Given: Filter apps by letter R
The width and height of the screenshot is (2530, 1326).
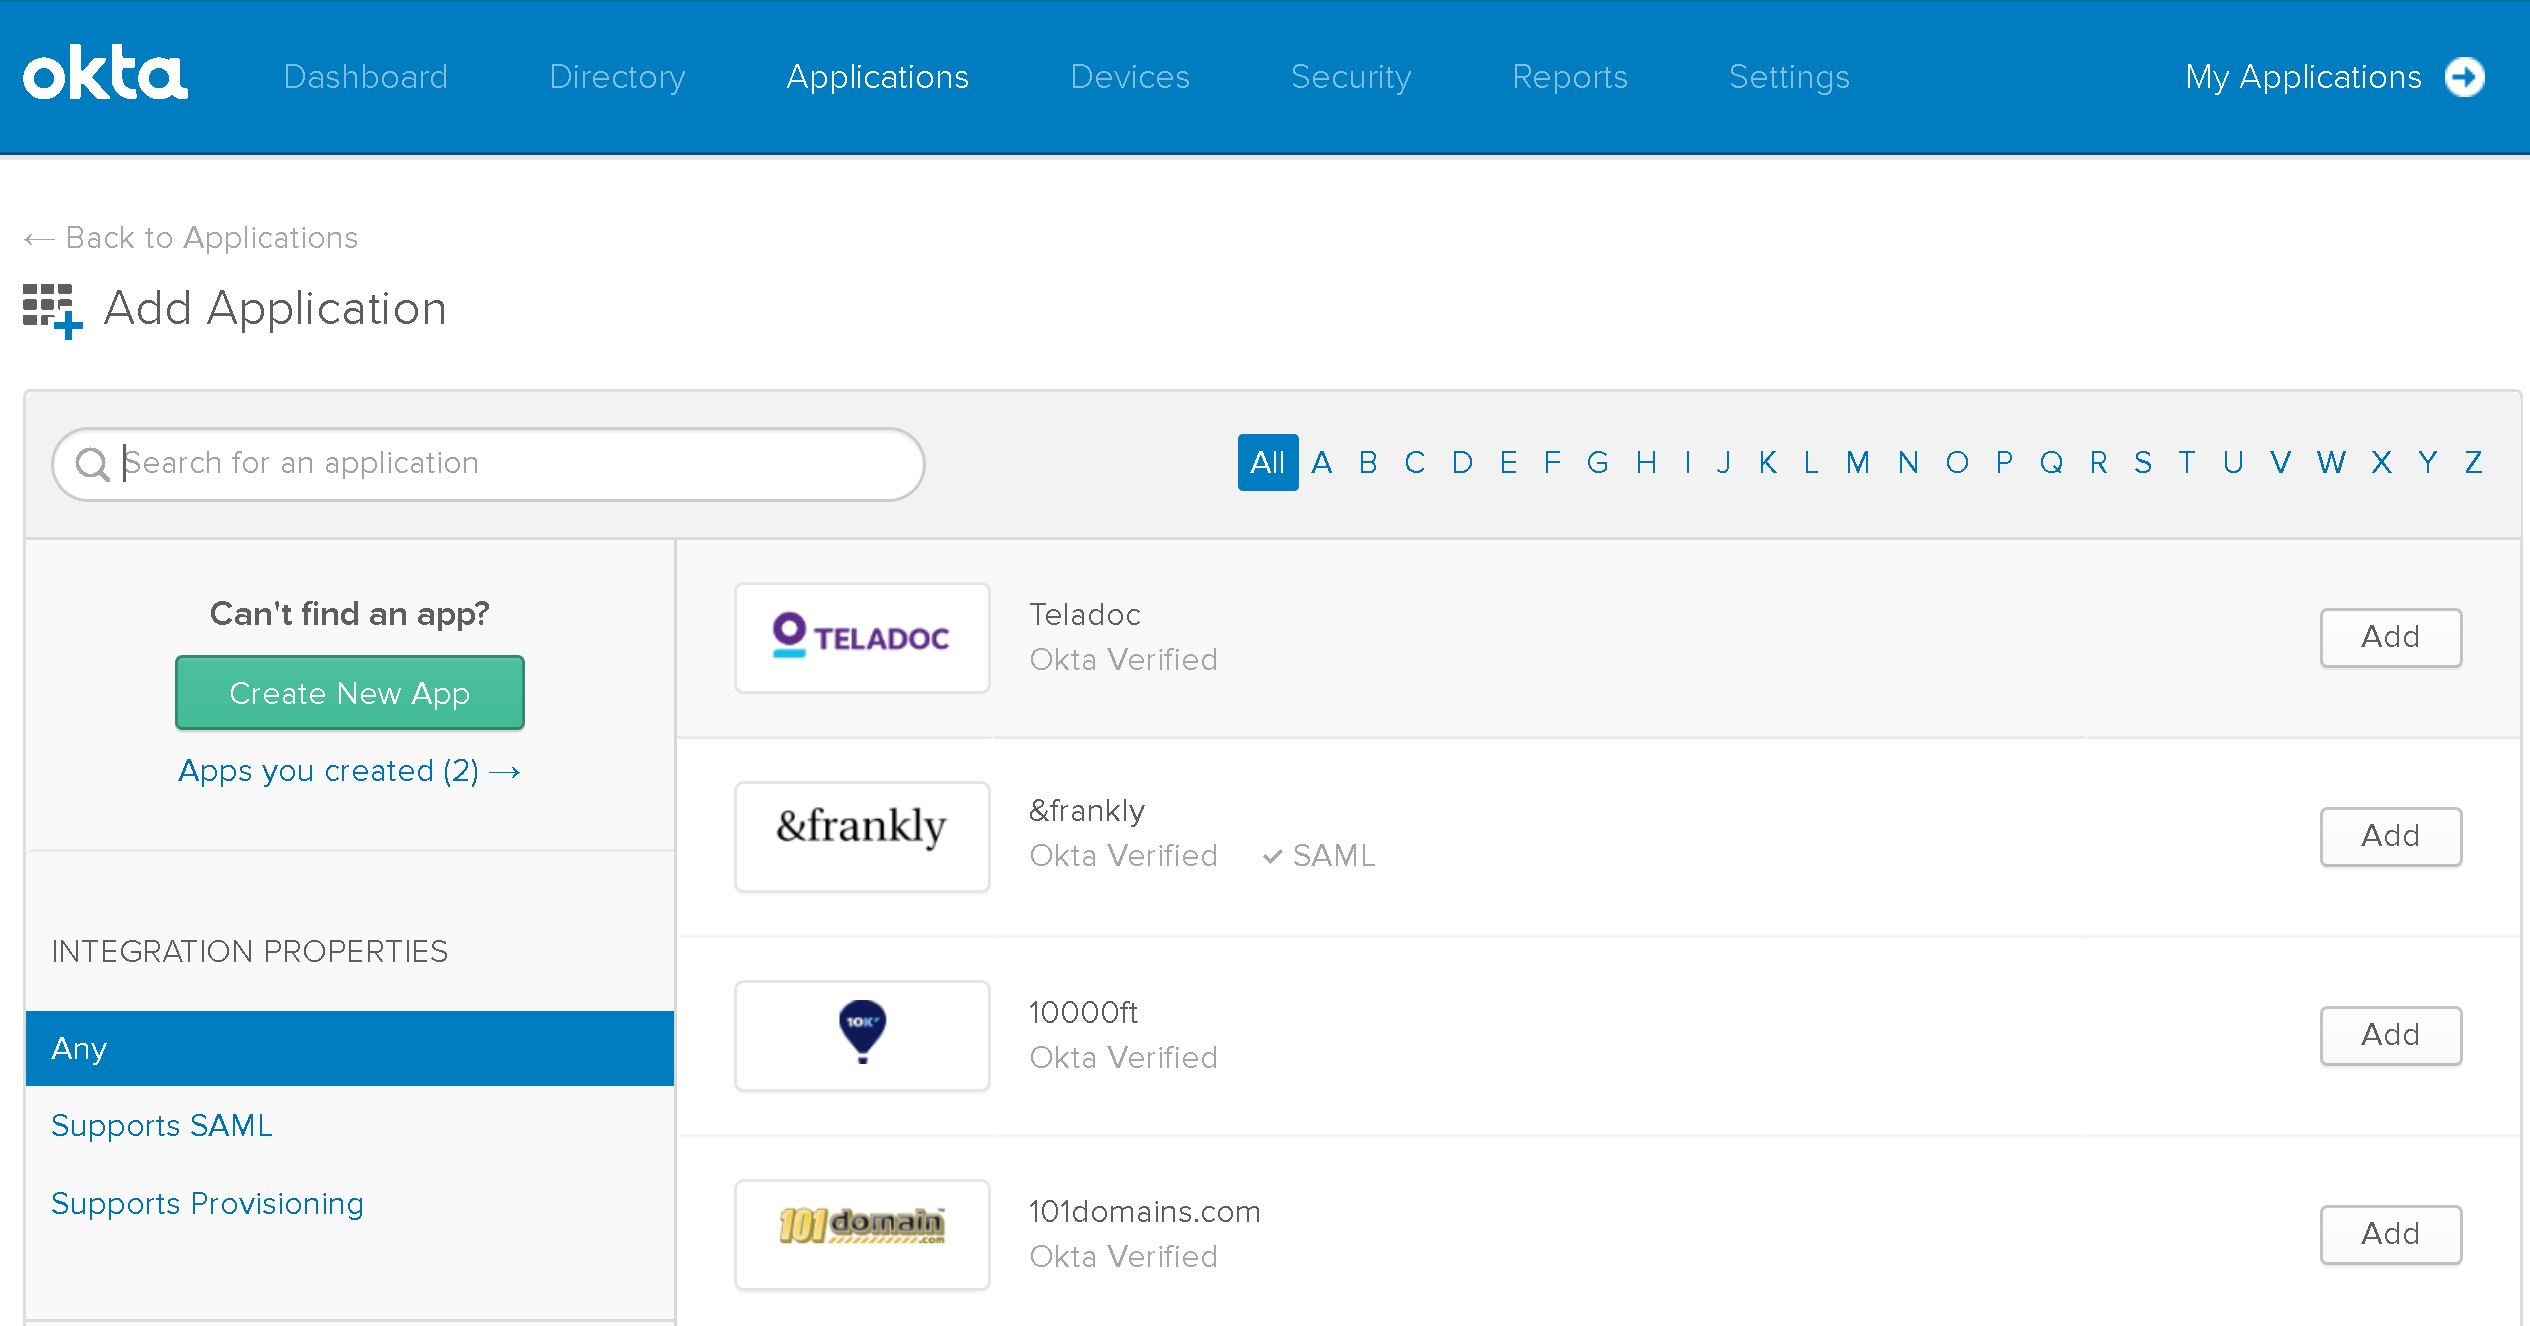Looking at the screenshot, I should (2098, 462).
